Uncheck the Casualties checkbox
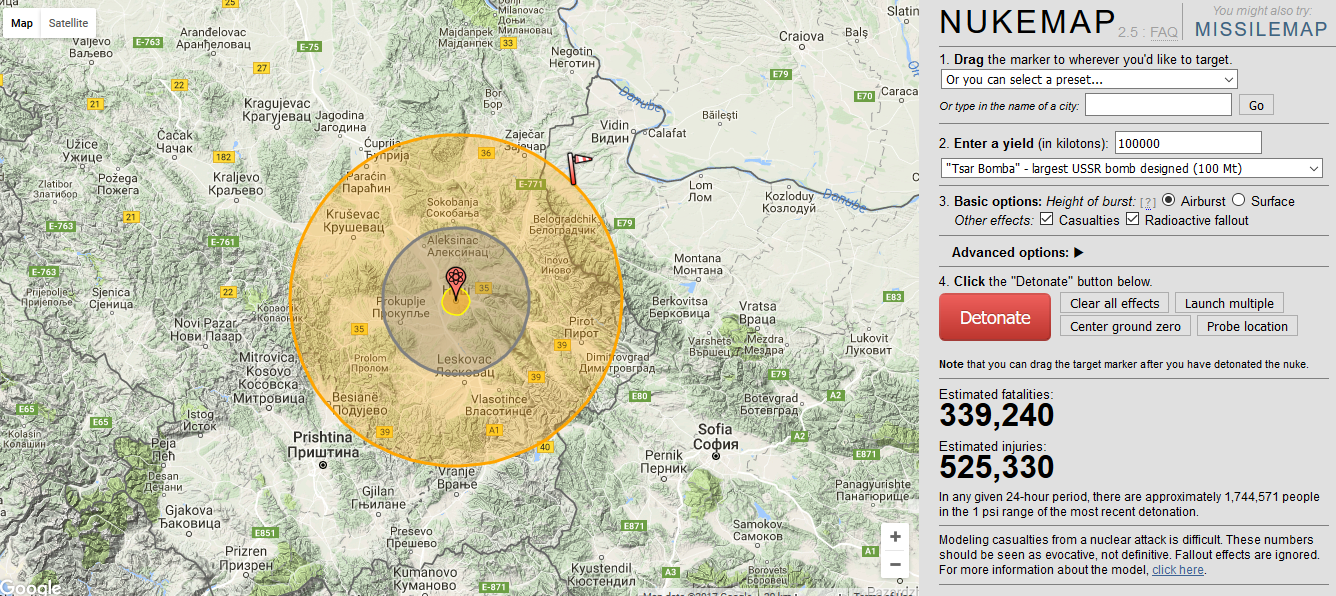 [1047, 220]
